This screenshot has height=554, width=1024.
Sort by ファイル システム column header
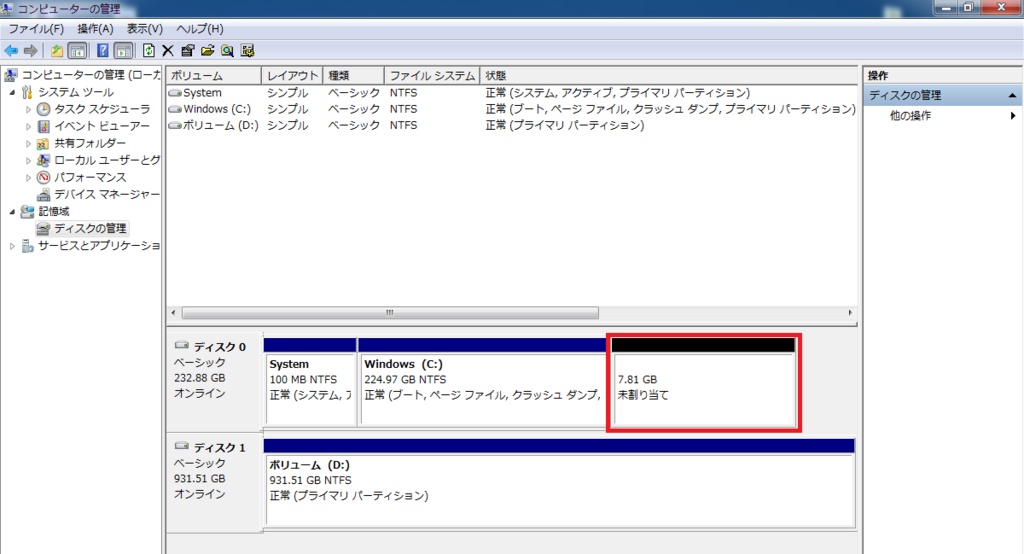pyautogui.click(x=432, y=76)
